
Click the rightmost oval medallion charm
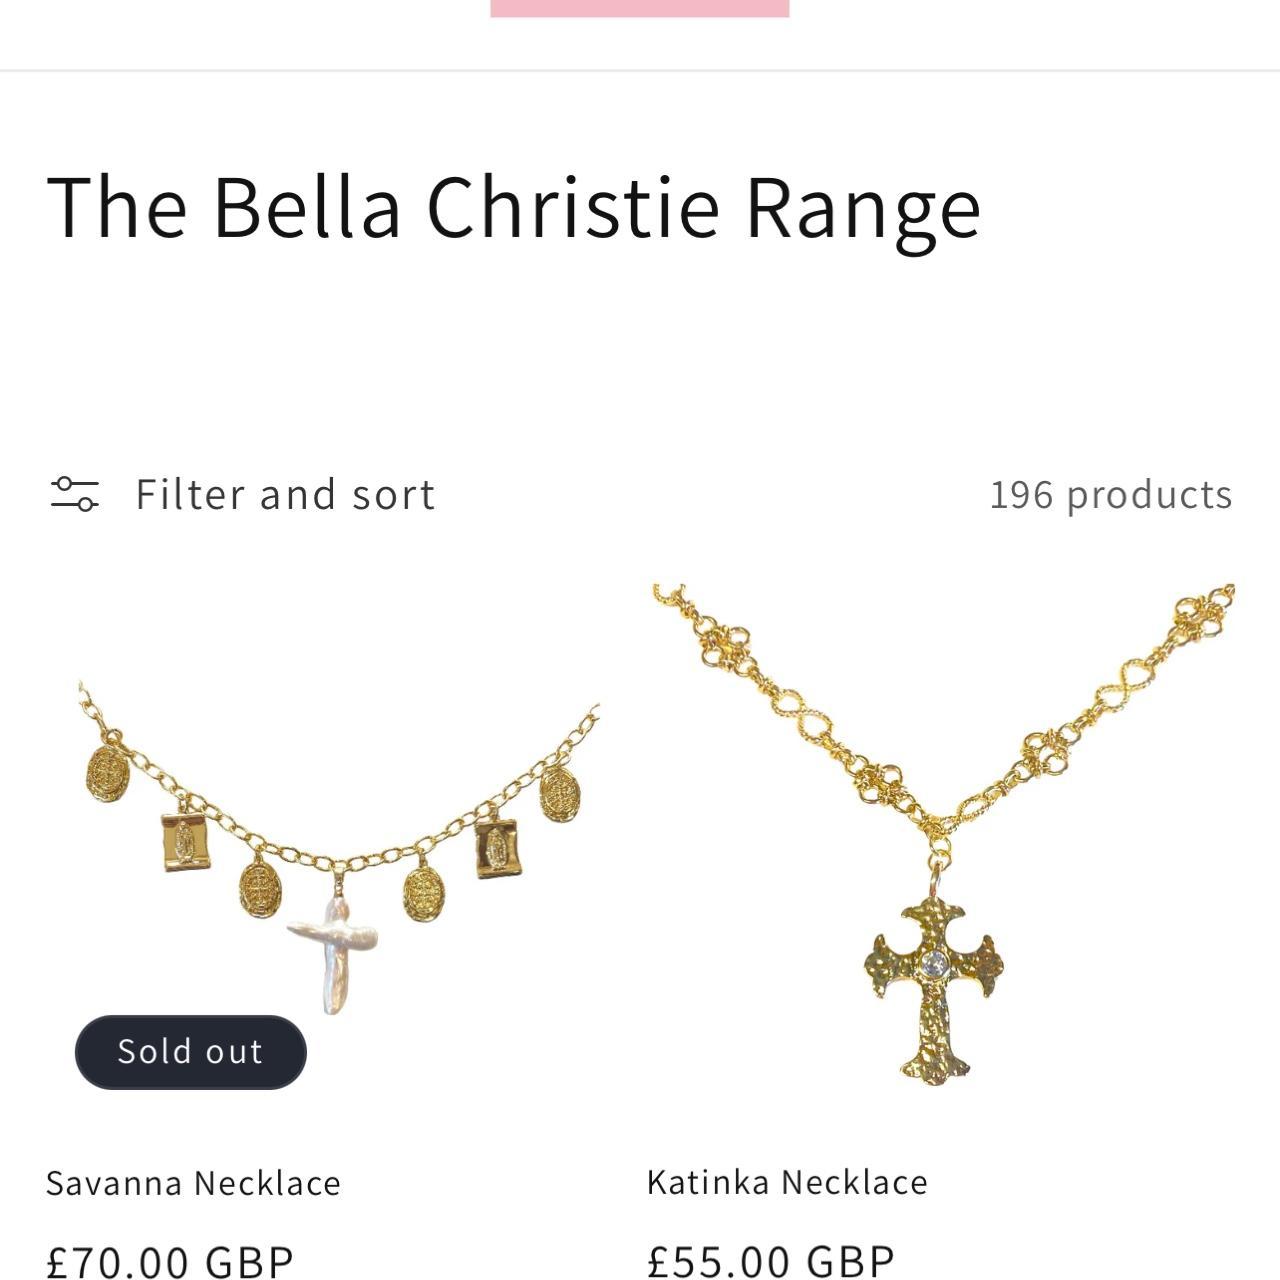tap(561, 794)
